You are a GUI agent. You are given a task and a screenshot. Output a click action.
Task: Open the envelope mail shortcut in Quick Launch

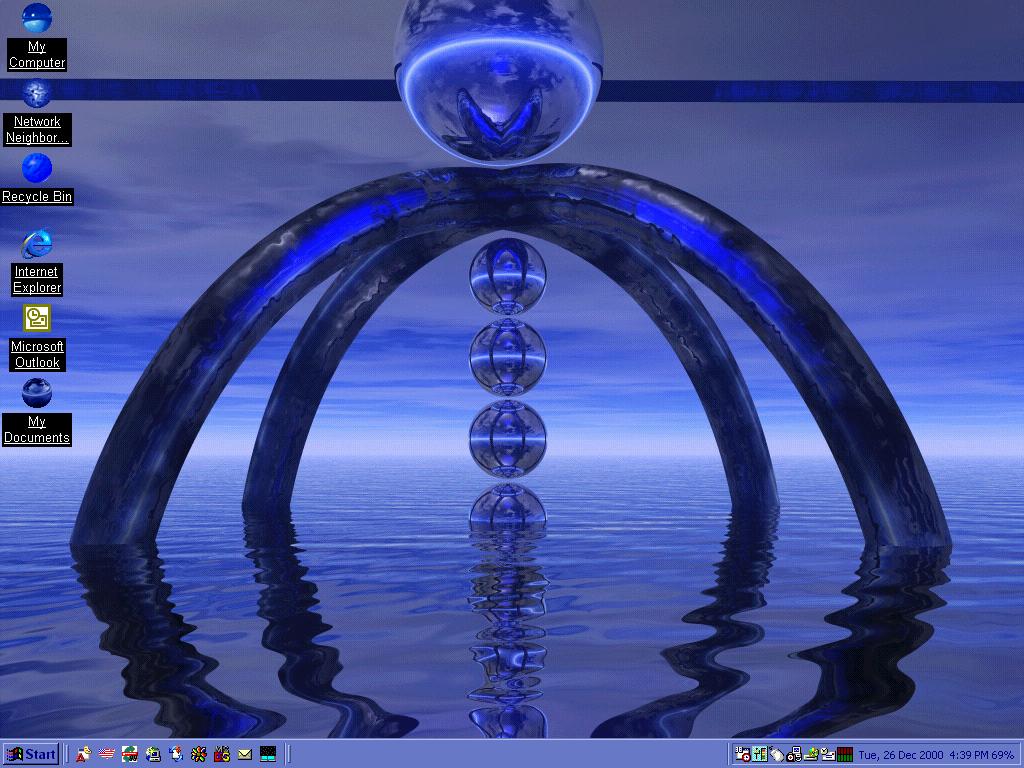245,754
